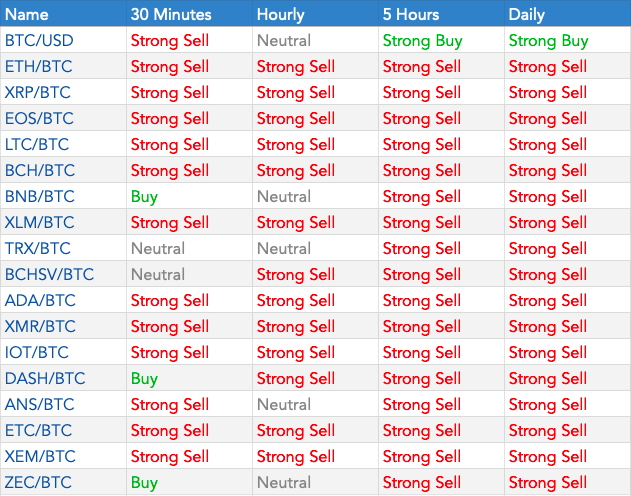Select DASH/BTC 30 Minutes Buy cell
Viewport: 631px width, 496px height.
click(x=144, y=379)
